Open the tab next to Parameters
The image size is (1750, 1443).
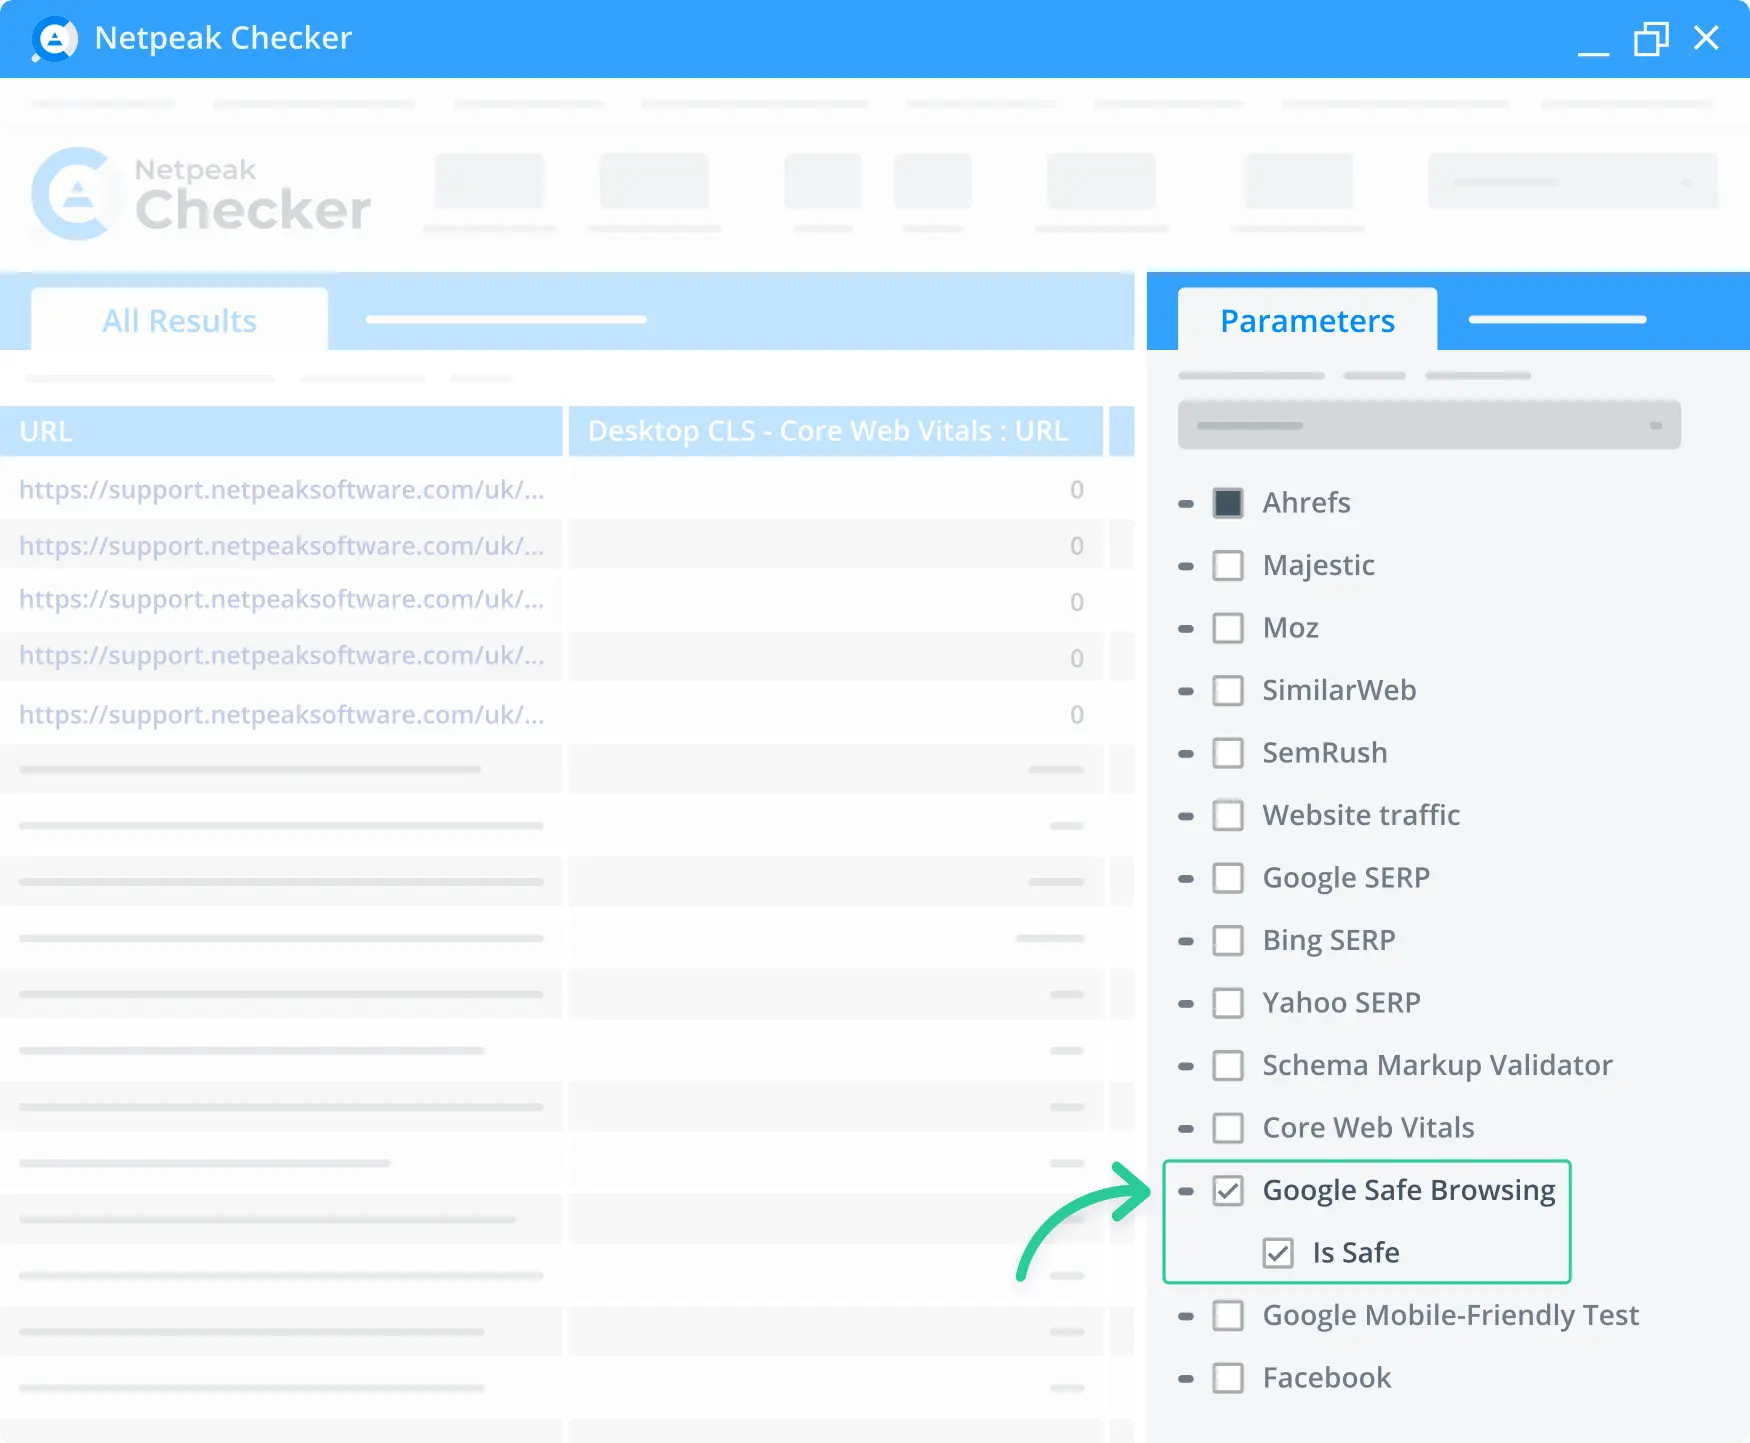(x=1557, y=319)
